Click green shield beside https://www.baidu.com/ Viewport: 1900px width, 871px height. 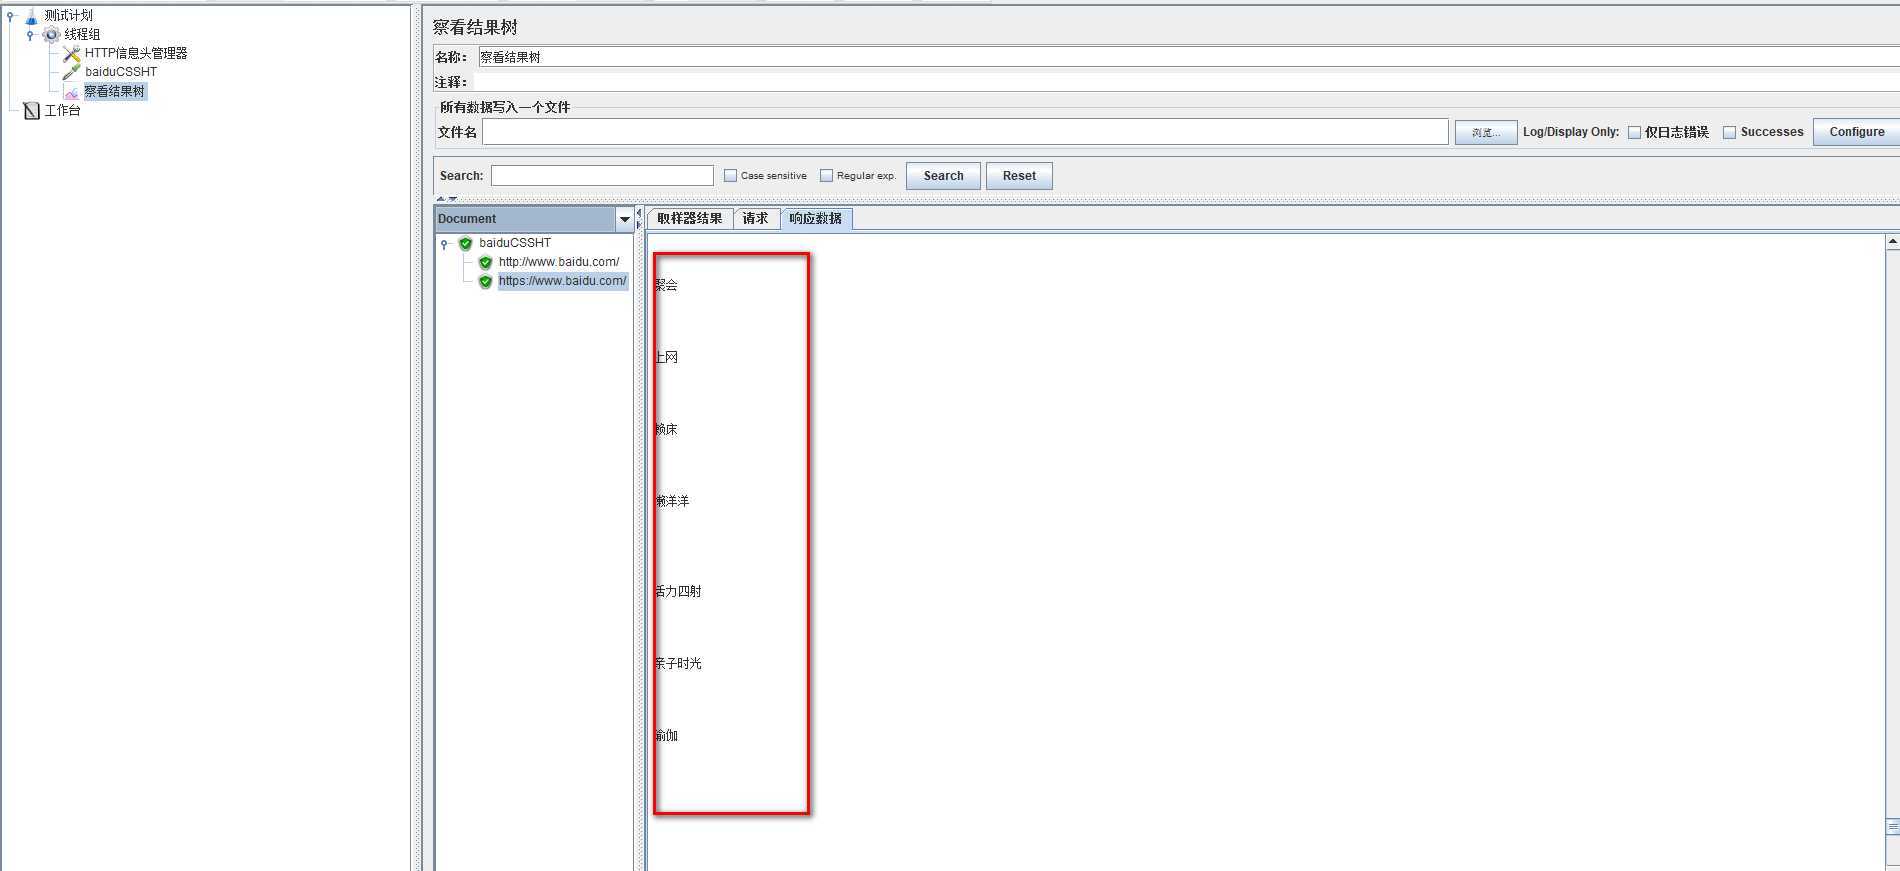pyautogui.click(x=485, y=281)
